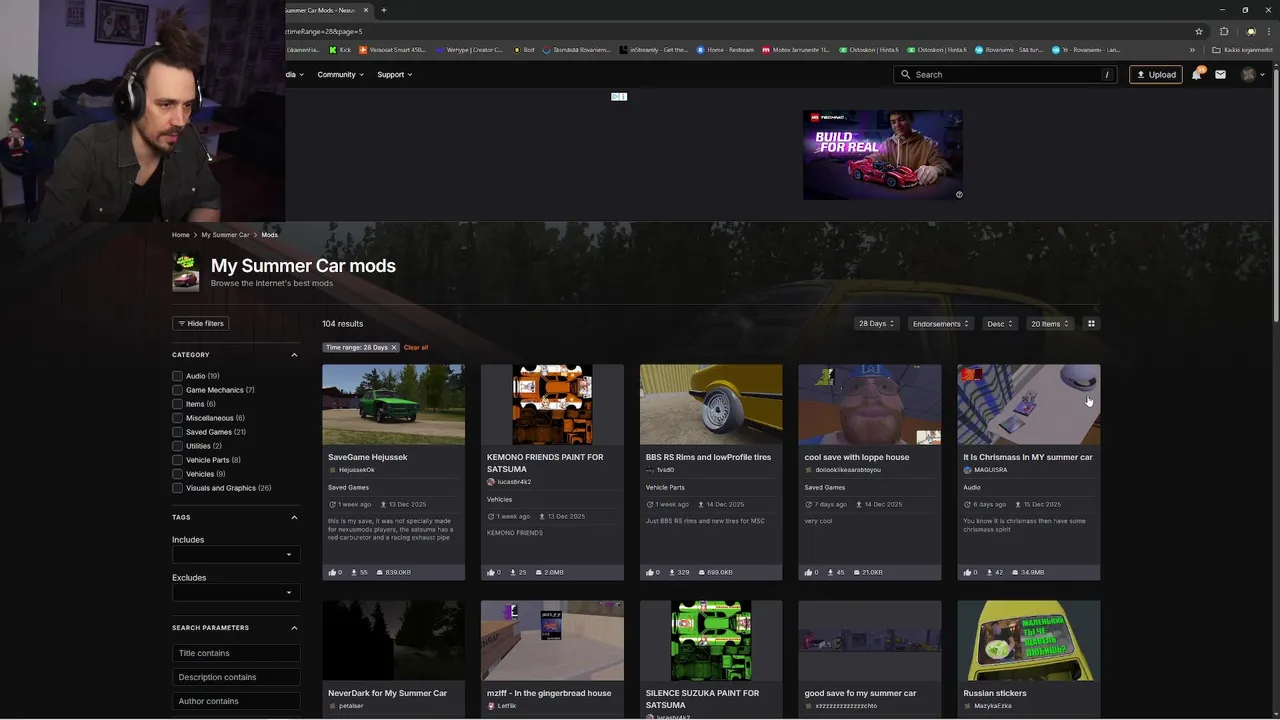This screenshot has height=720, width=1280.
Task: Click the ad info icon on the LEGO banner
Action: coord(959,195)
